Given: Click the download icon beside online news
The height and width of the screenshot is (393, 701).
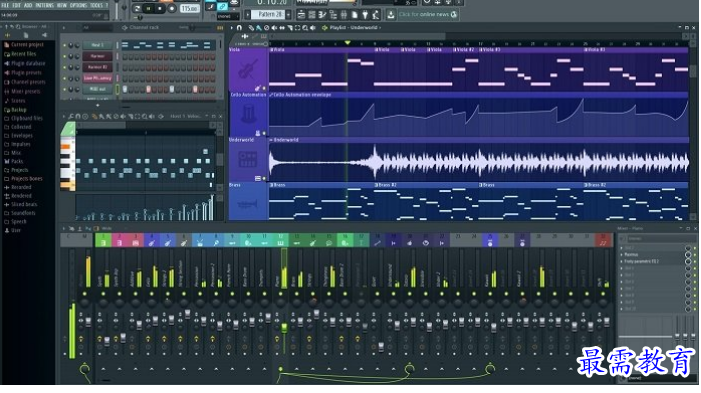Looking at the screenshot, I should 391,15.
